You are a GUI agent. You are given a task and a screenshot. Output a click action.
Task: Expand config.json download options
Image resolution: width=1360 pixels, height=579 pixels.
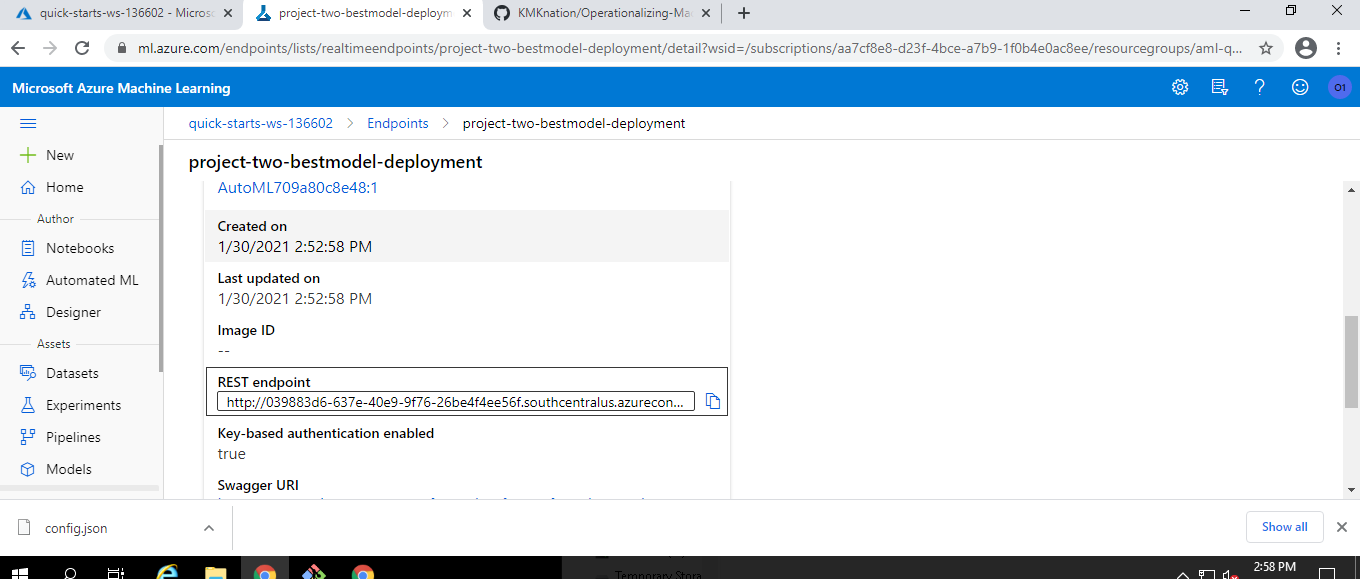[x=208, y=527]
